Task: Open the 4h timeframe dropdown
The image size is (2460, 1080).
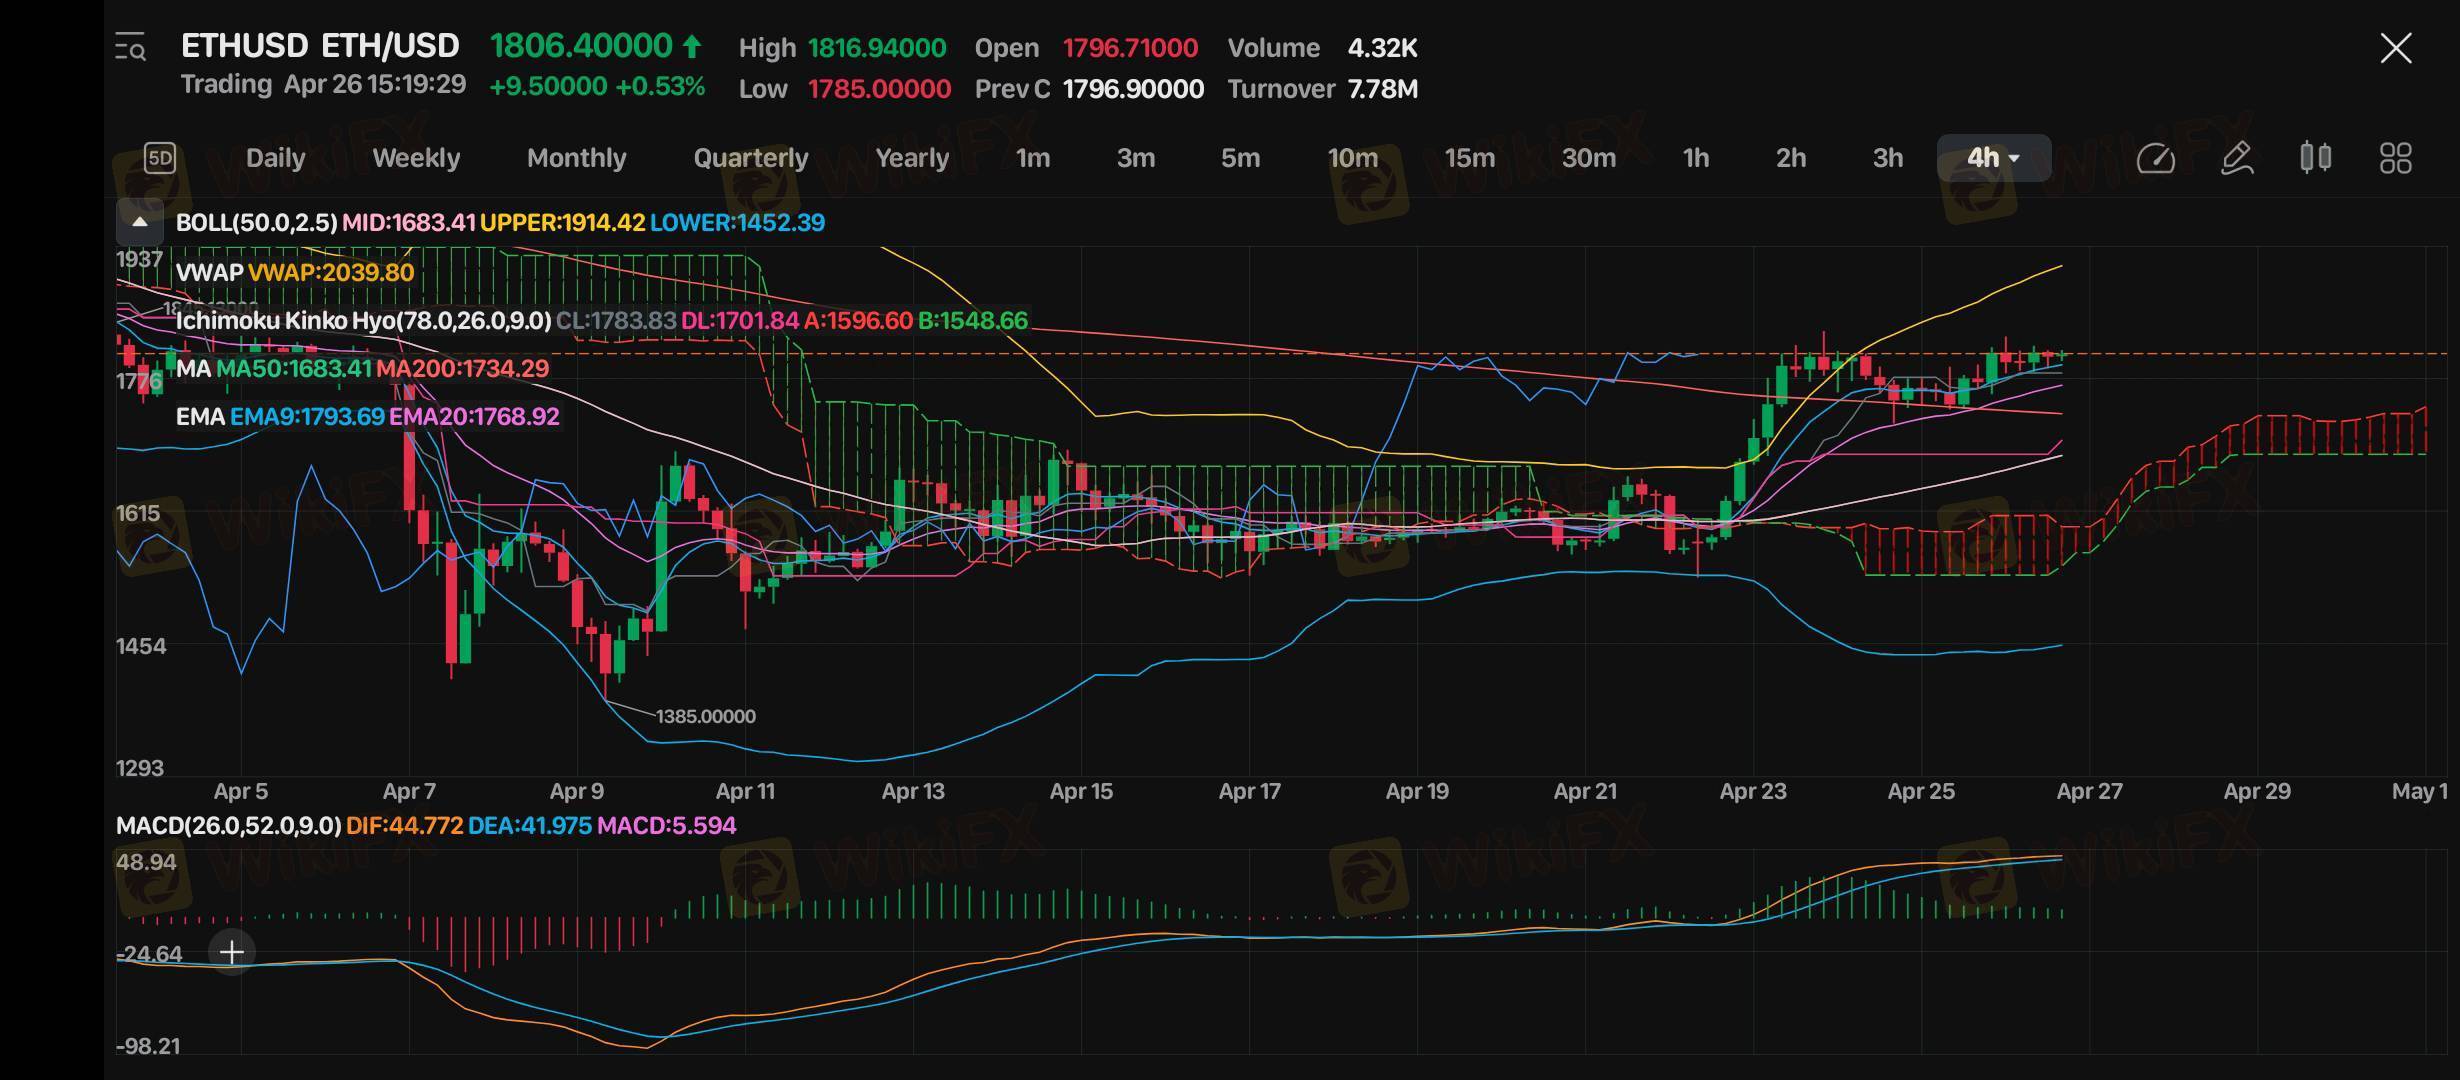Action: [1993, 158]
